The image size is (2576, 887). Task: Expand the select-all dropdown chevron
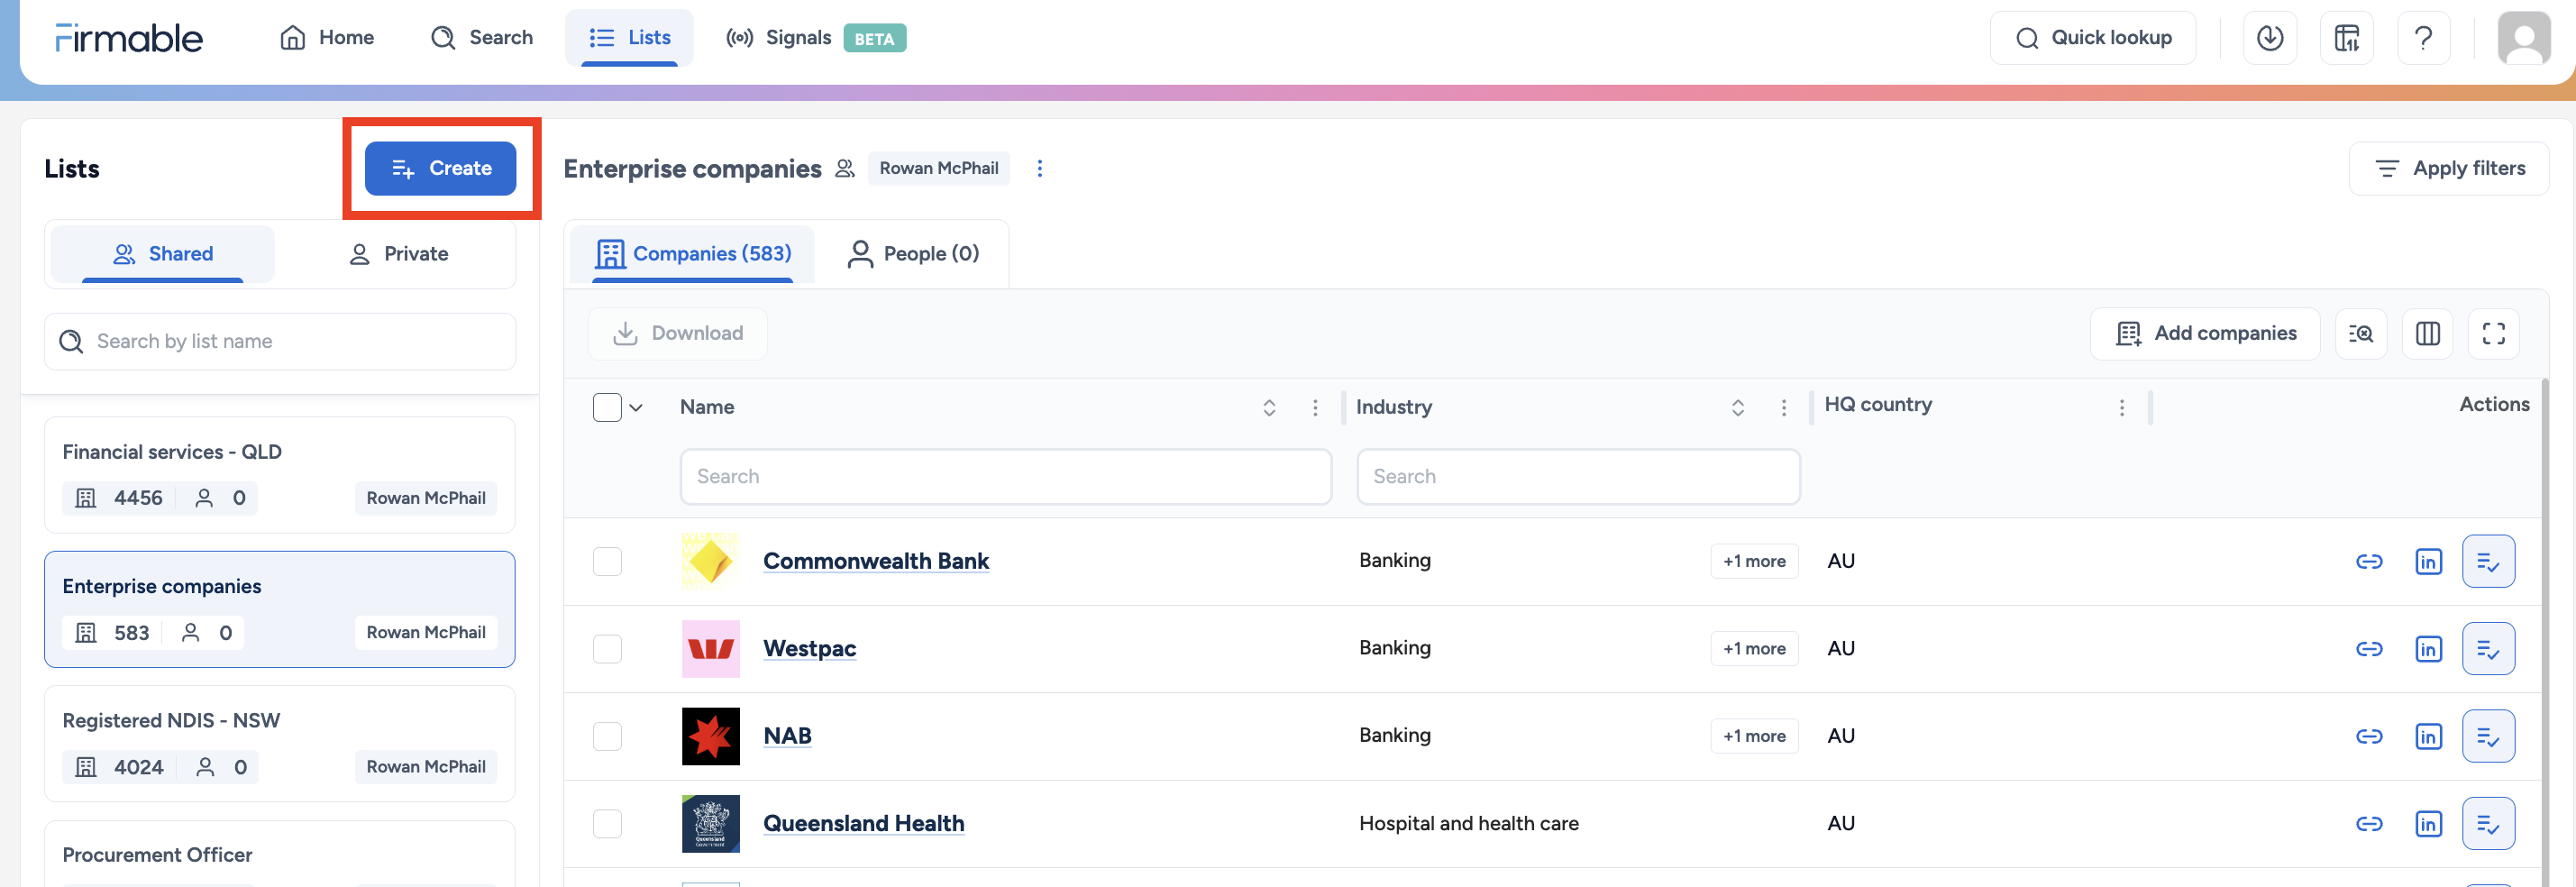pos(636,407)
